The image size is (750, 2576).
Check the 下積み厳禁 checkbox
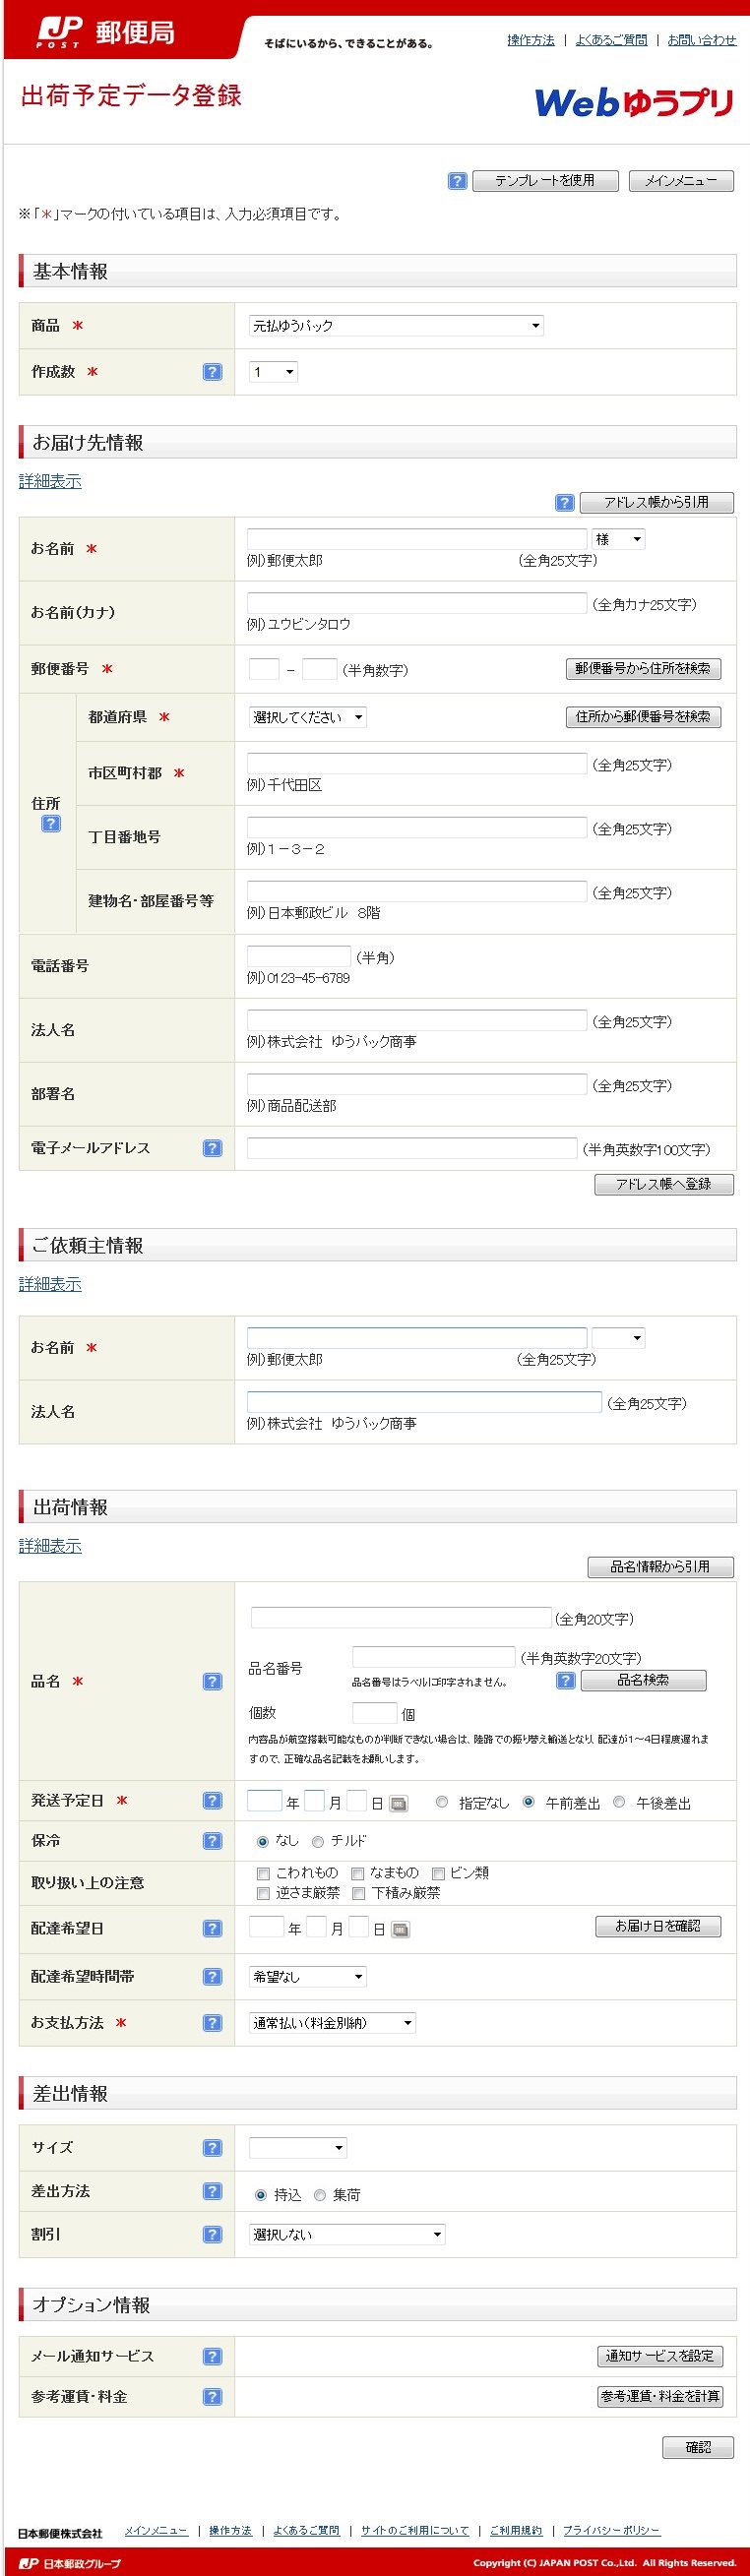tap(358, 1893)
